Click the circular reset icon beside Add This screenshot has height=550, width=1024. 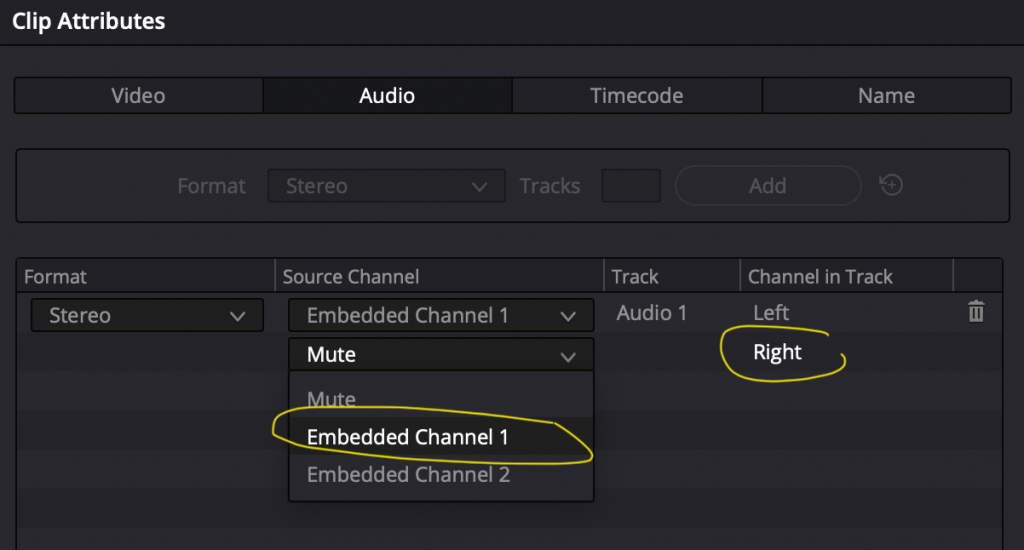(x=891, y=185)
